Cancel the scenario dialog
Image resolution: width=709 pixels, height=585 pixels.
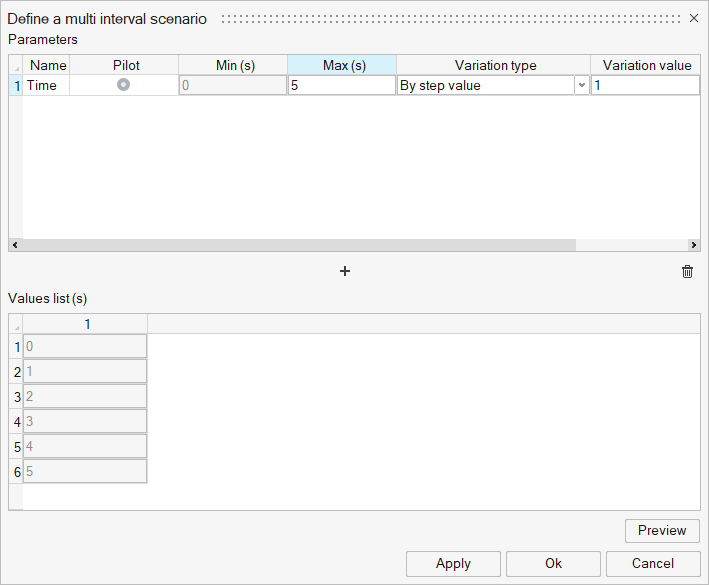point(653,563)
